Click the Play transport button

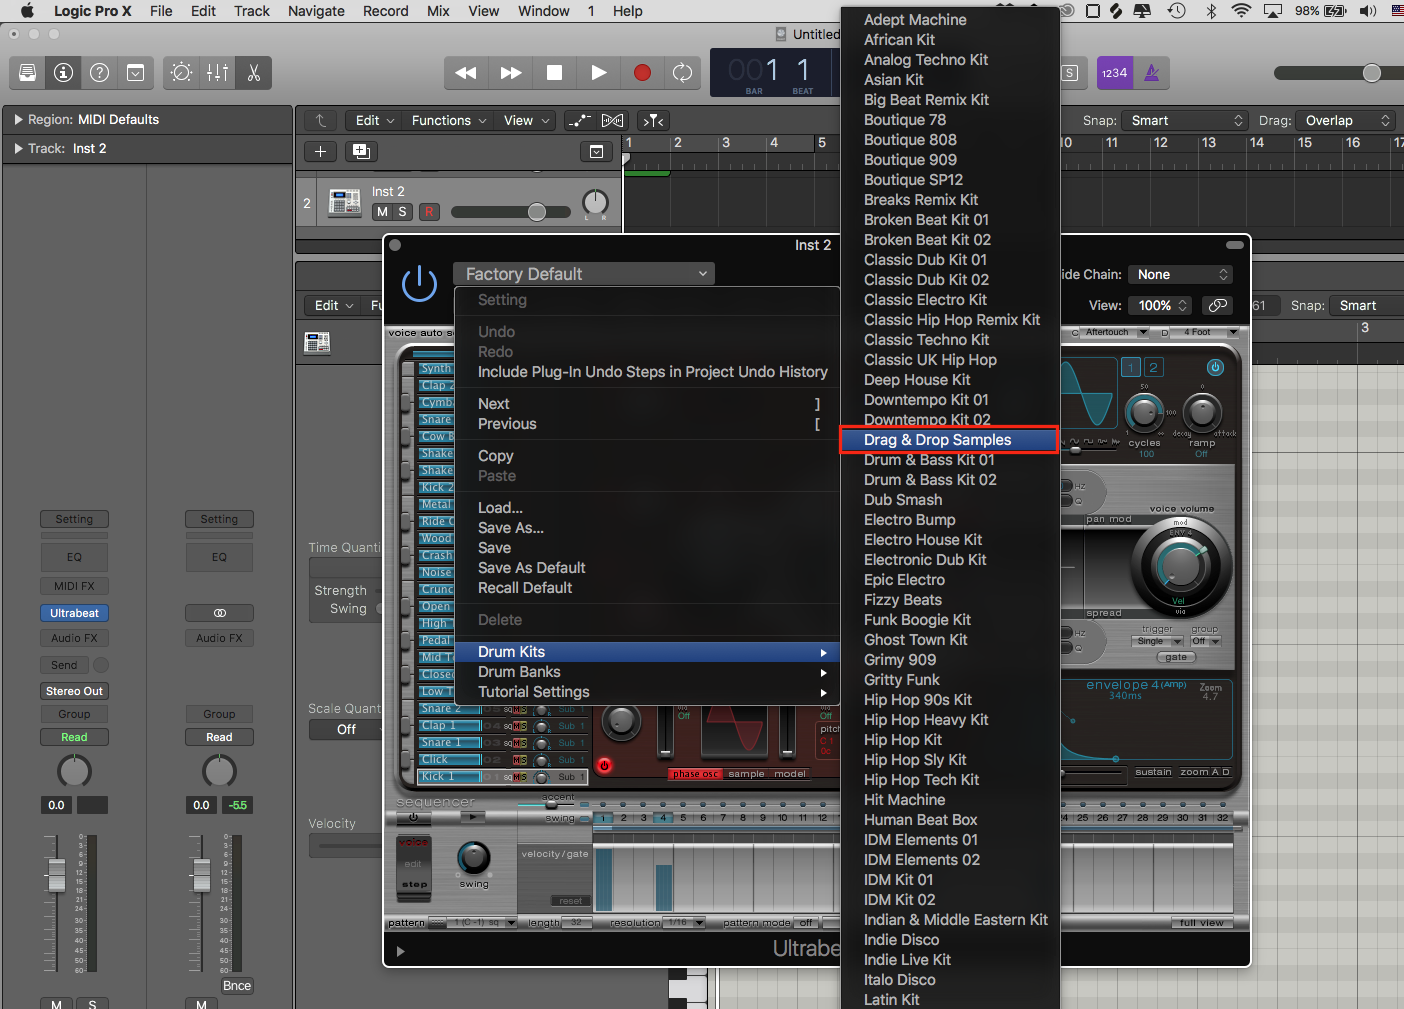(598, 73)
